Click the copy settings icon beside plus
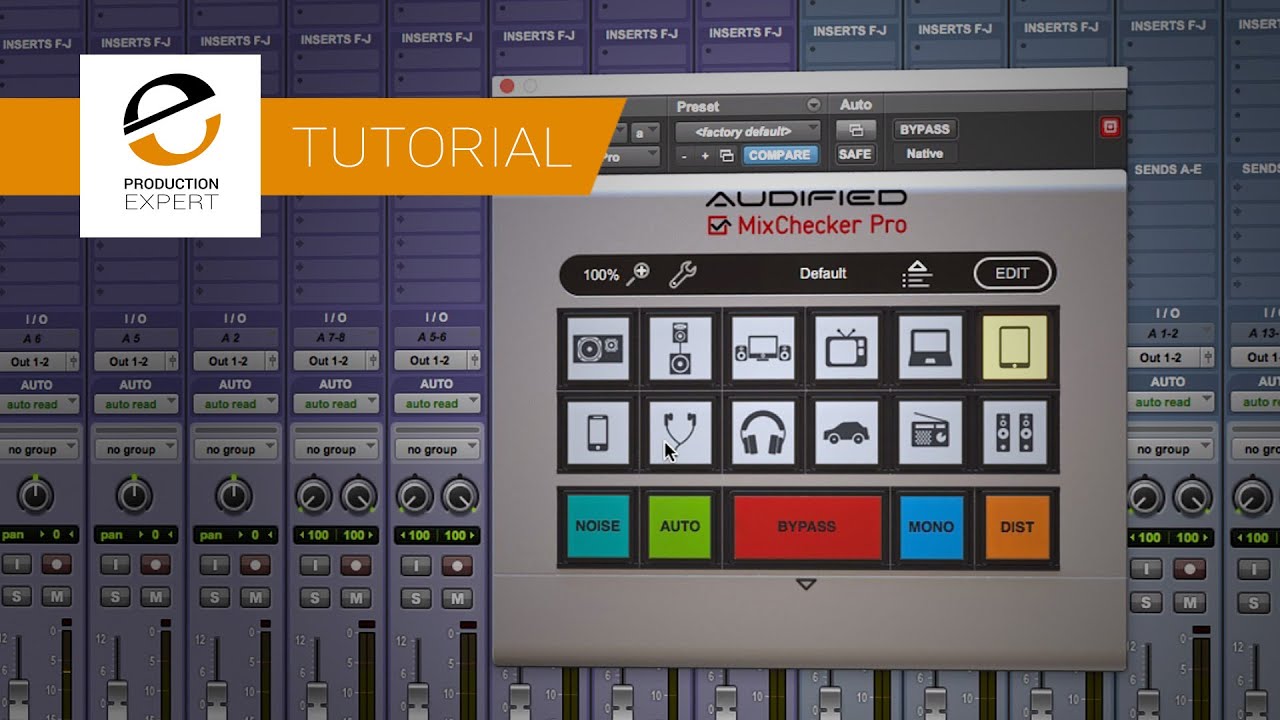Viewport: 1280px width, 720px height. point(727,156)
